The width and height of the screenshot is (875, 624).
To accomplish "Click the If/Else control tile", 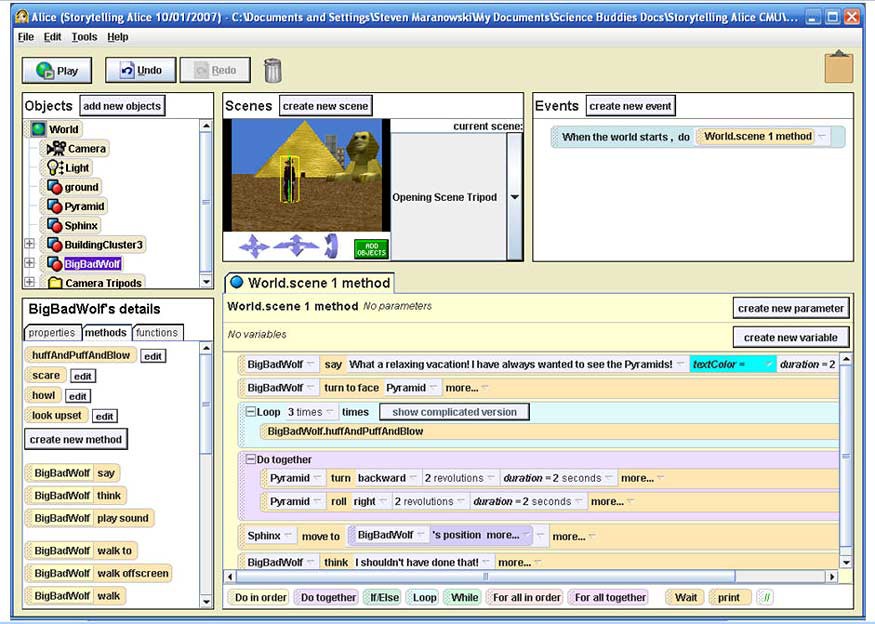I will tap(382, 597).
